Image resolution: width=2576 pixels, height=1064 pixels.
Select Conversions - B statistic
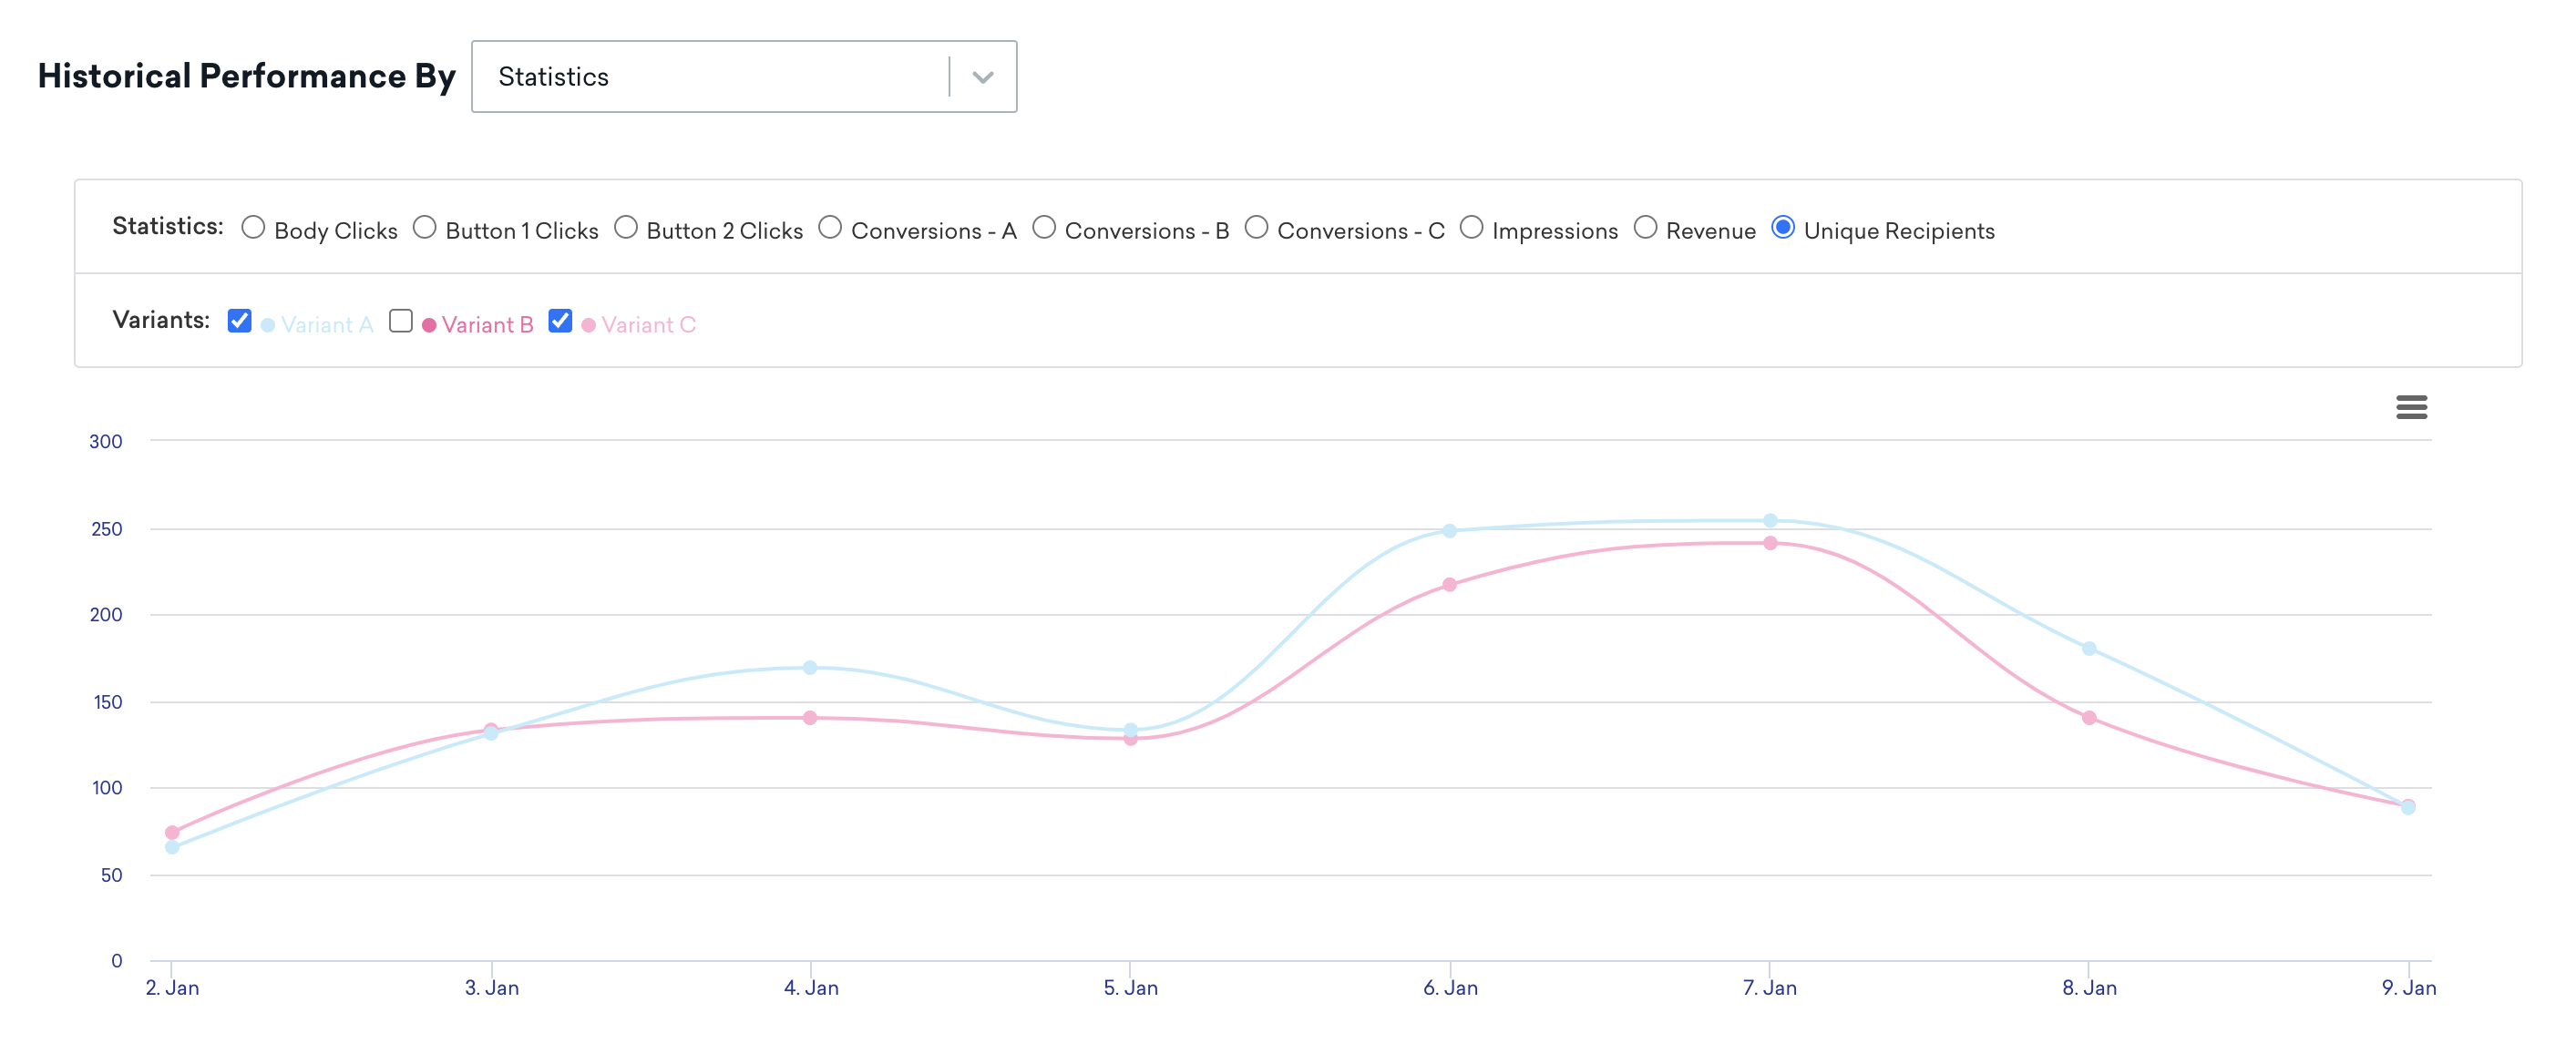1045,229
